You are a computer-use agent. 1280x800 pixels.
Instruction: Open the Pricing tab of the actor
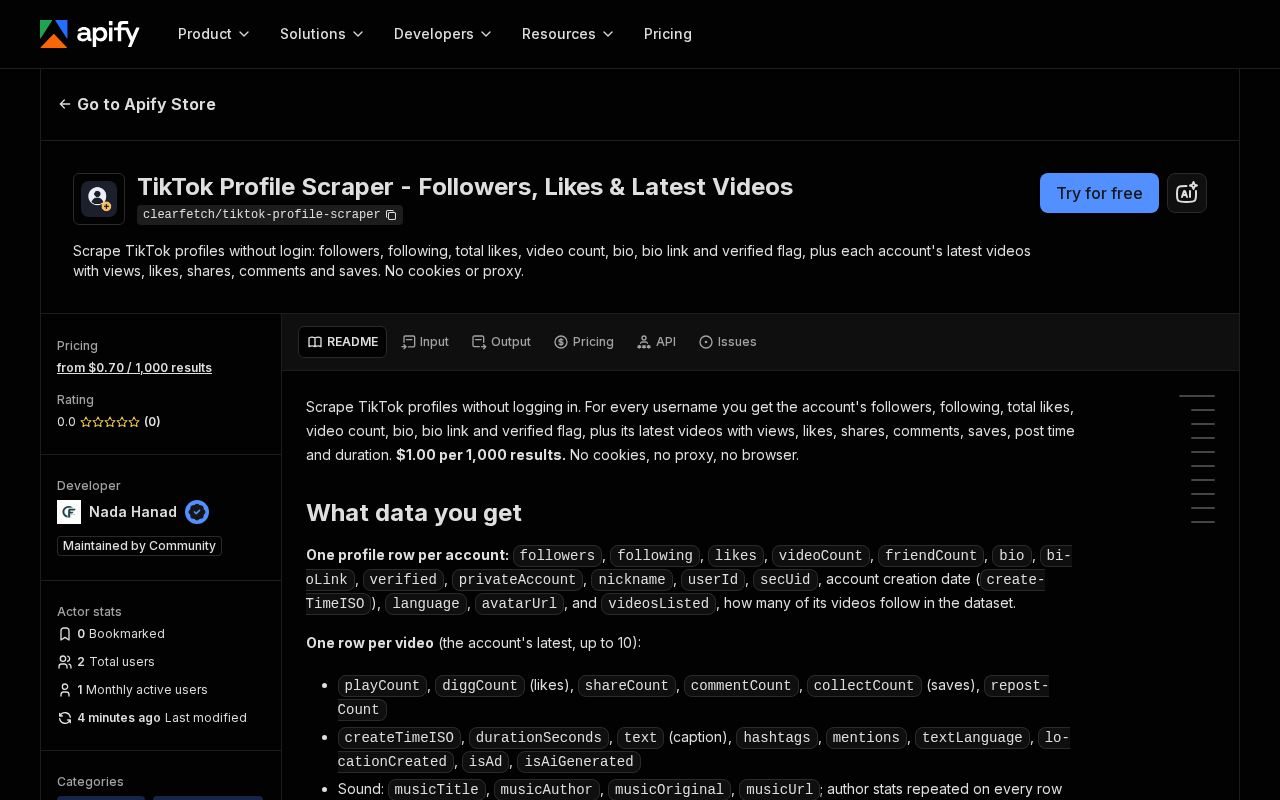coord(584,342)
